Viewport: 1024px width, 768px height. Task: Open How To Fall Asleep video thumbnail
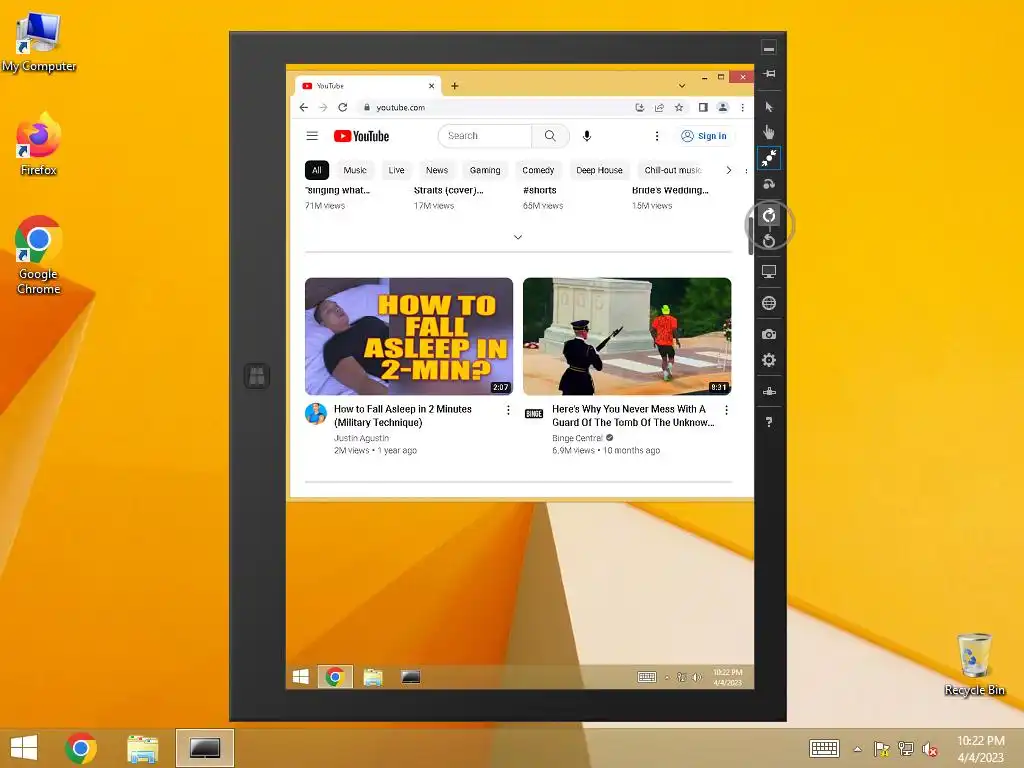point(409,336)
